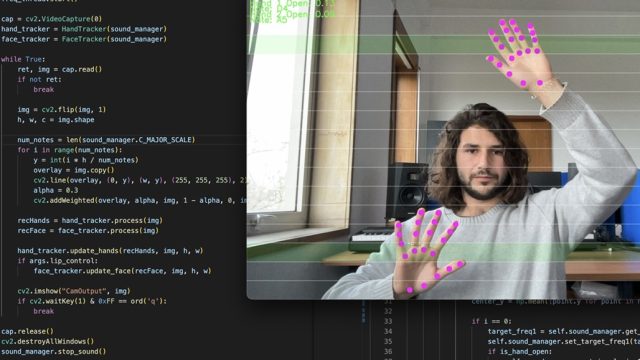
Task: Click line number 32 in the gutter
Action: pos(388,311)
